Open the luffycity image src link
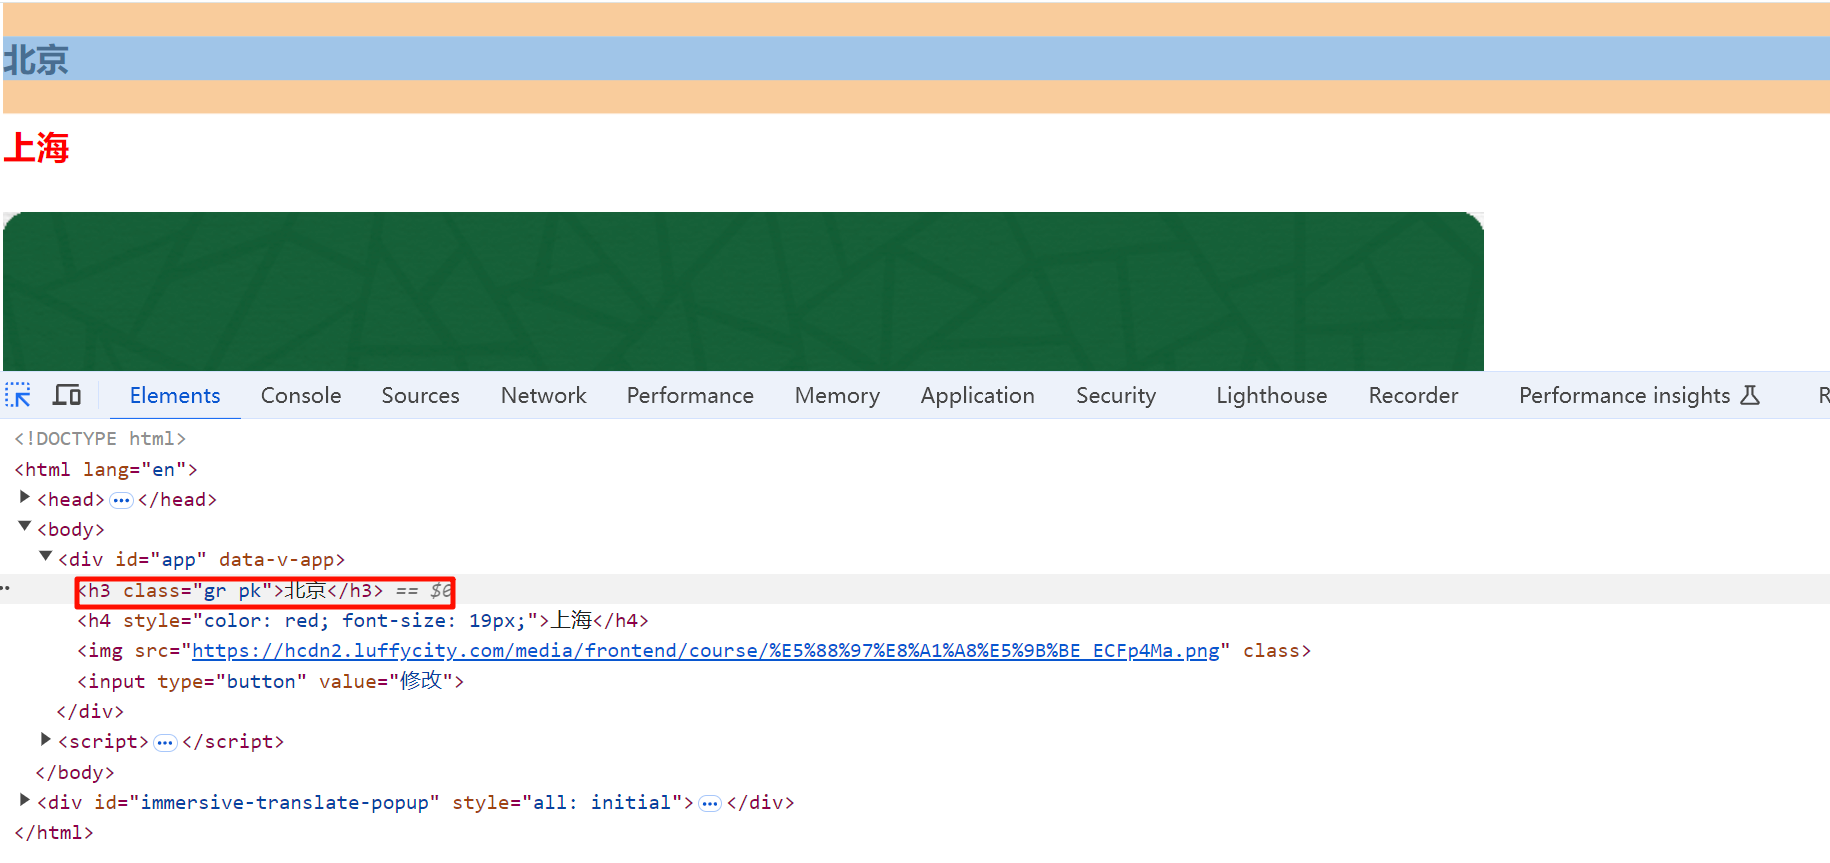The width and height of the screenshot is (1830, 863). (705, 651)
